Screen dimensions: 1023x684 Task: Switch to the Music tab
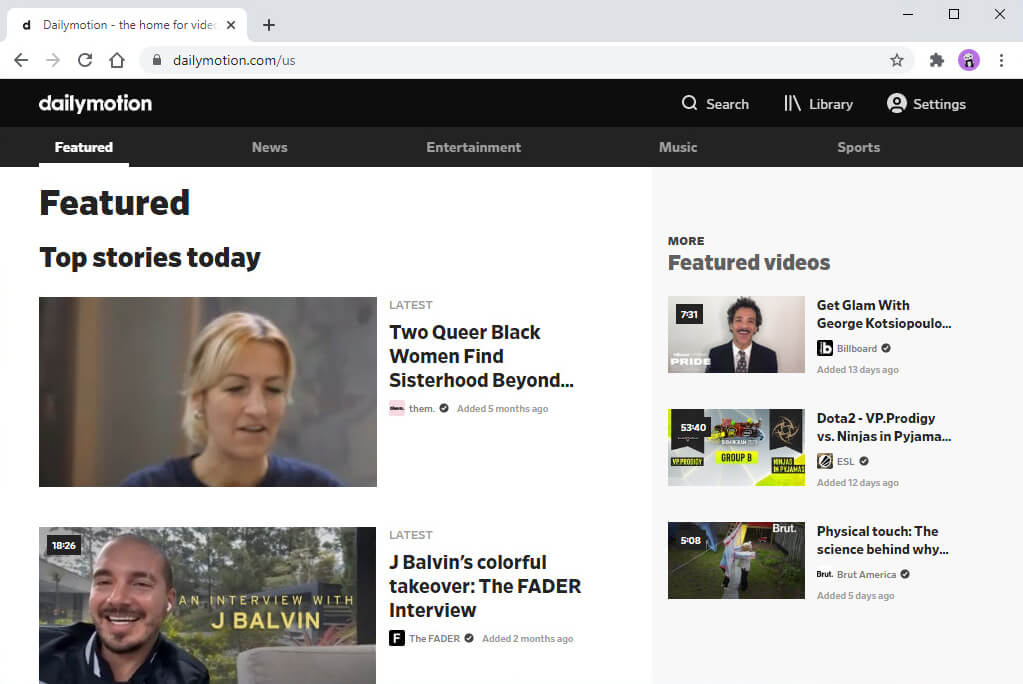point(678,148)
